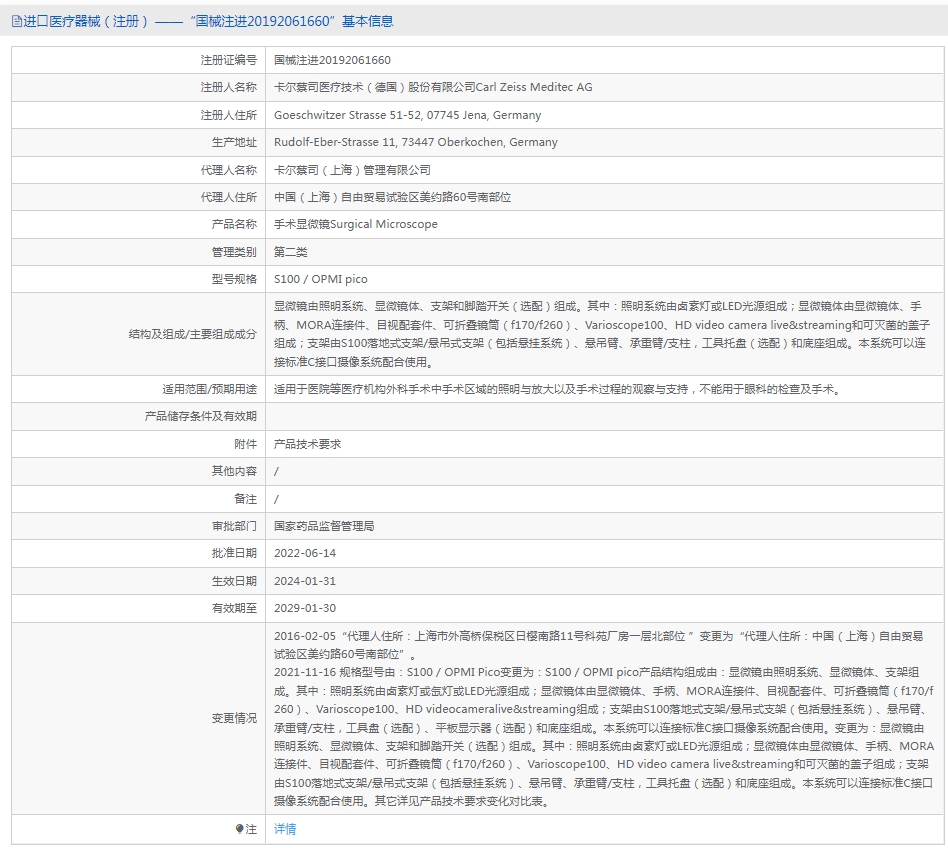The image size is (948, 848).
Task: Click product name 手术显微镜Surgical Microscope
Action: (356, 224)
